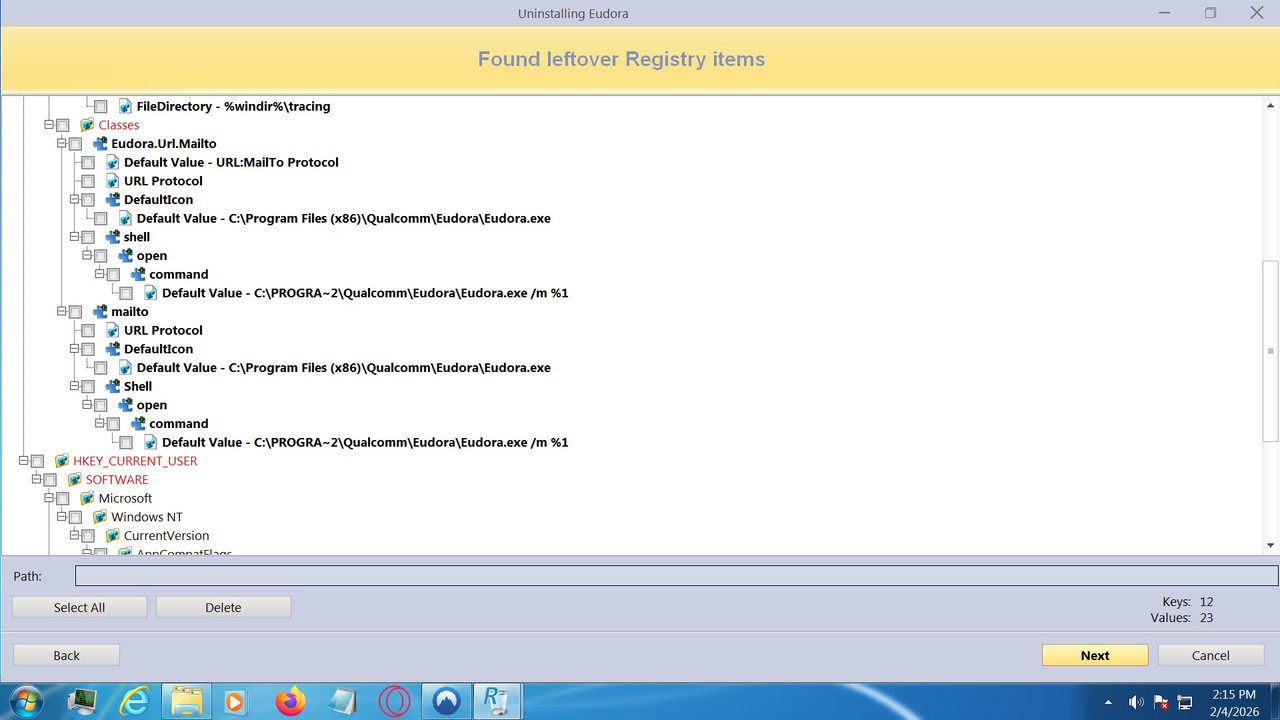Open Internet Explorer from the taskbar

coord(134,702)
